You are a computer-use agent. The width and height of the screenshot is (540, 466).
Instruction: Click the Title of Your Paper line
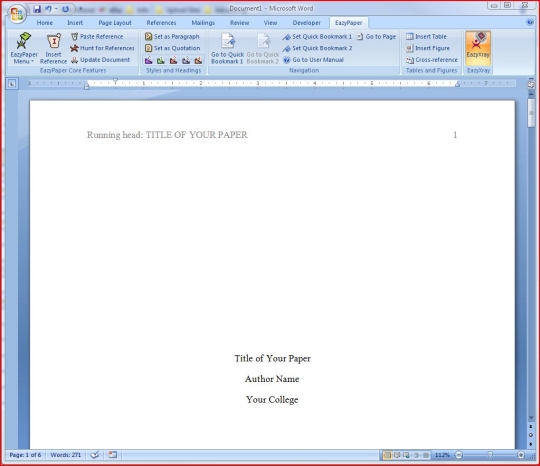(x=272, y=359)
